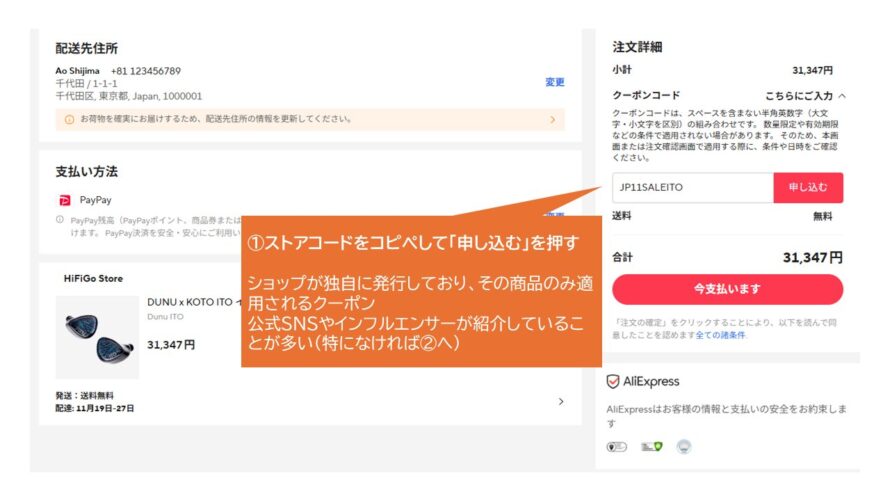Click the 合計 total amount 31,347円

tap(813, 258)
